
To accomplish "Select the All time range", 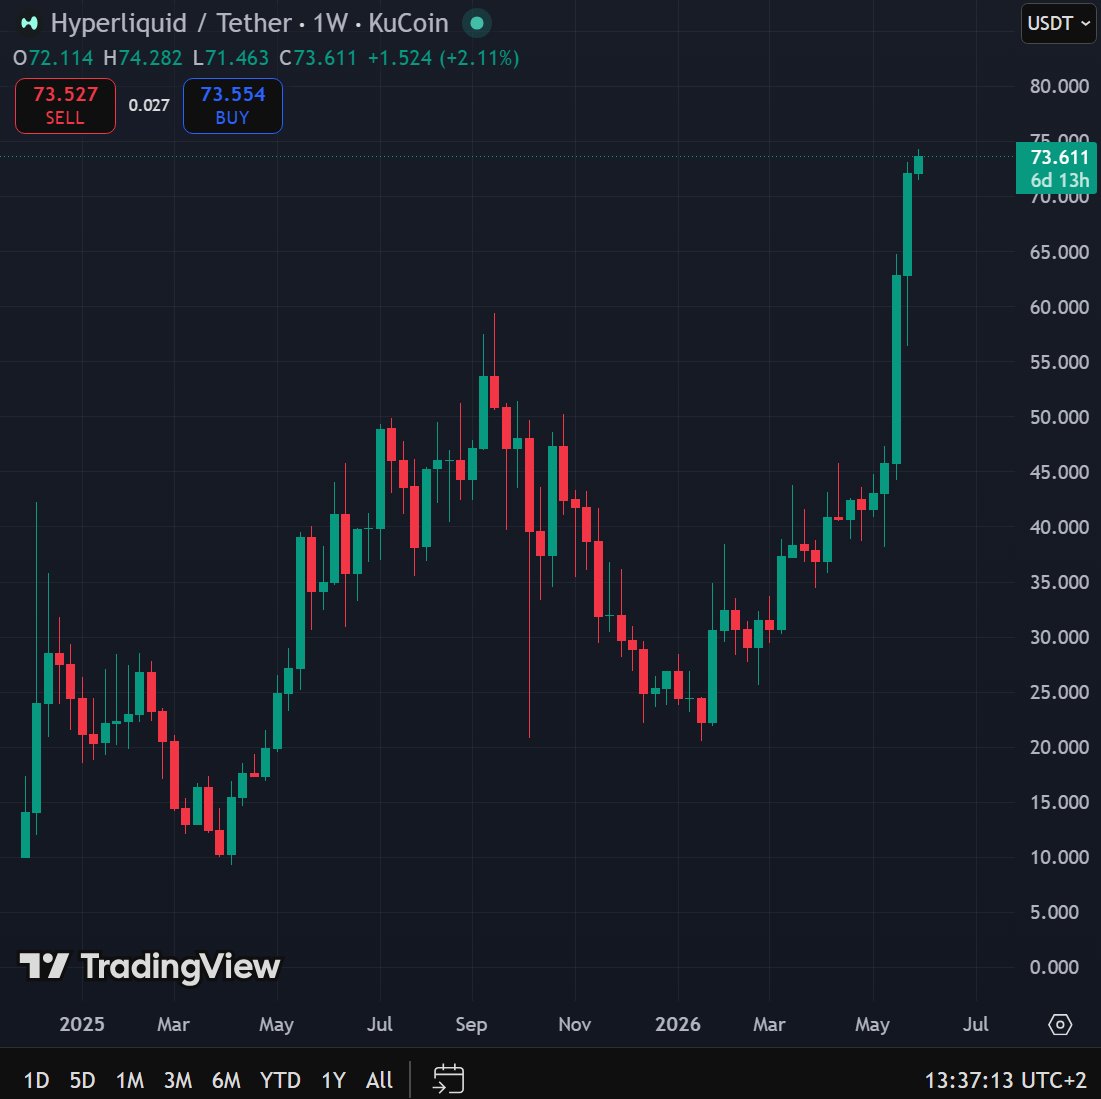I will coord(379,1079).
